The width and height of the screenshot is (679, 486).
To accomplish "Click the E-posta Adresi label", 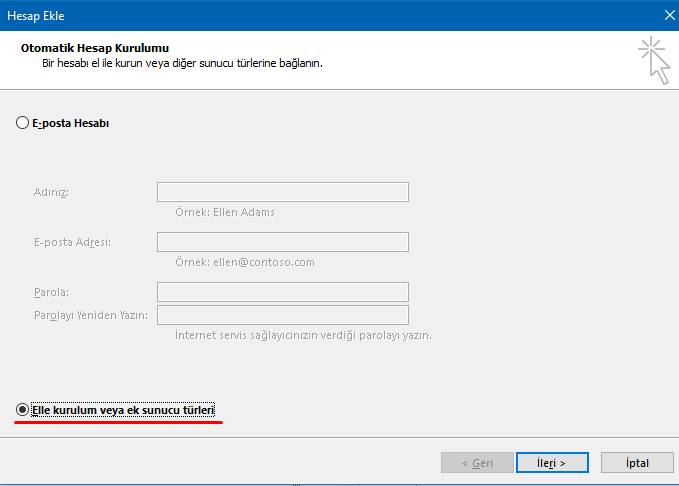I will [x=72, y=242].
